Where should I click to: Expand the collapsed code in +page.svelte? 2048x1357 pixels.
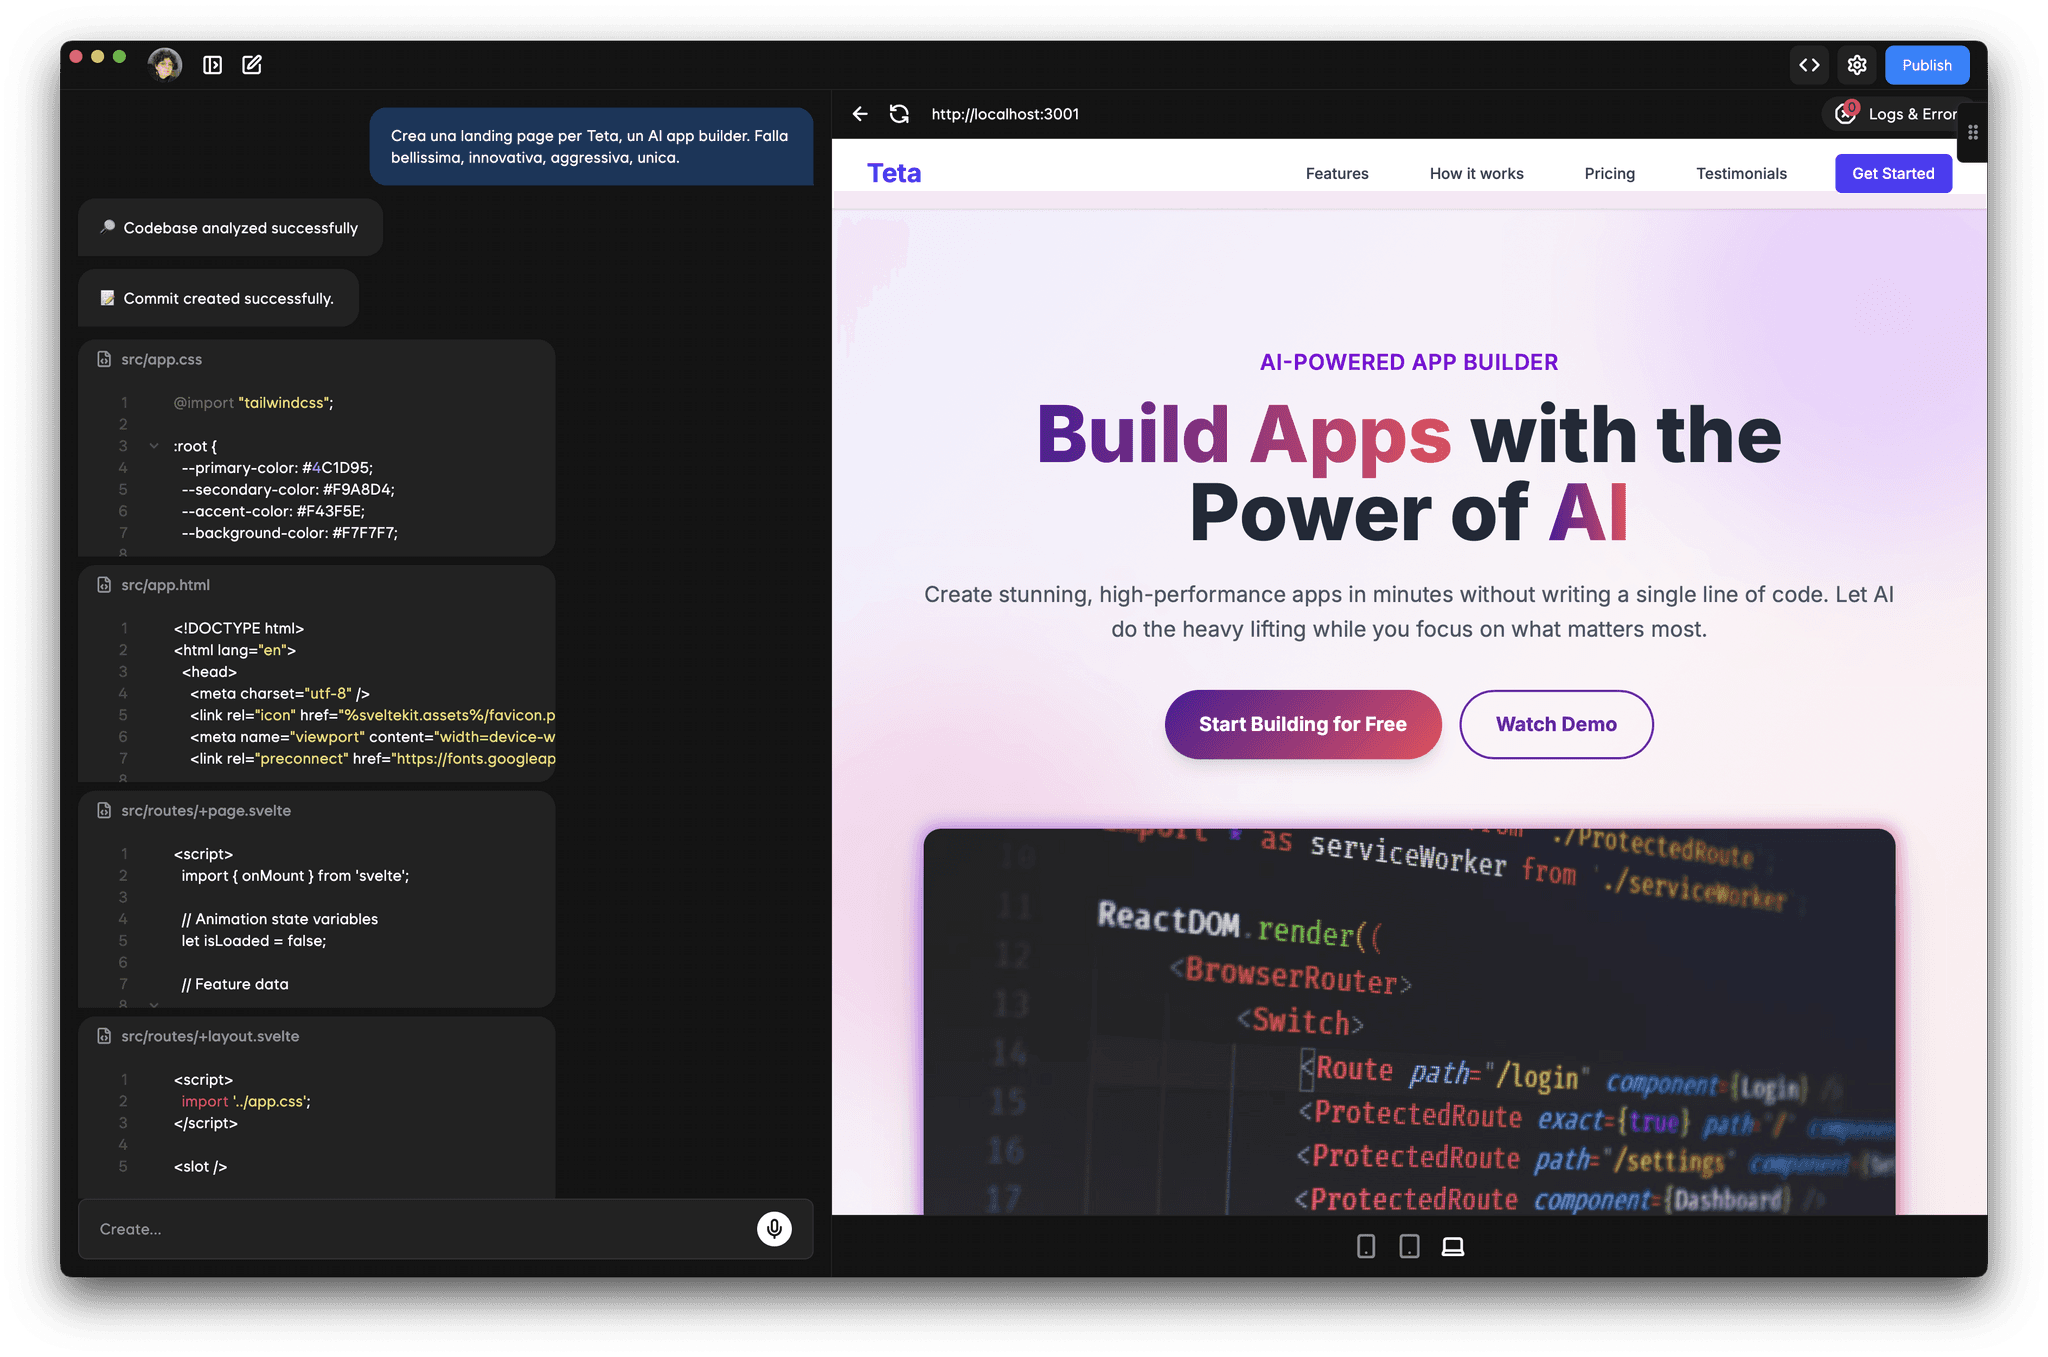click(x=154, y=1005)
